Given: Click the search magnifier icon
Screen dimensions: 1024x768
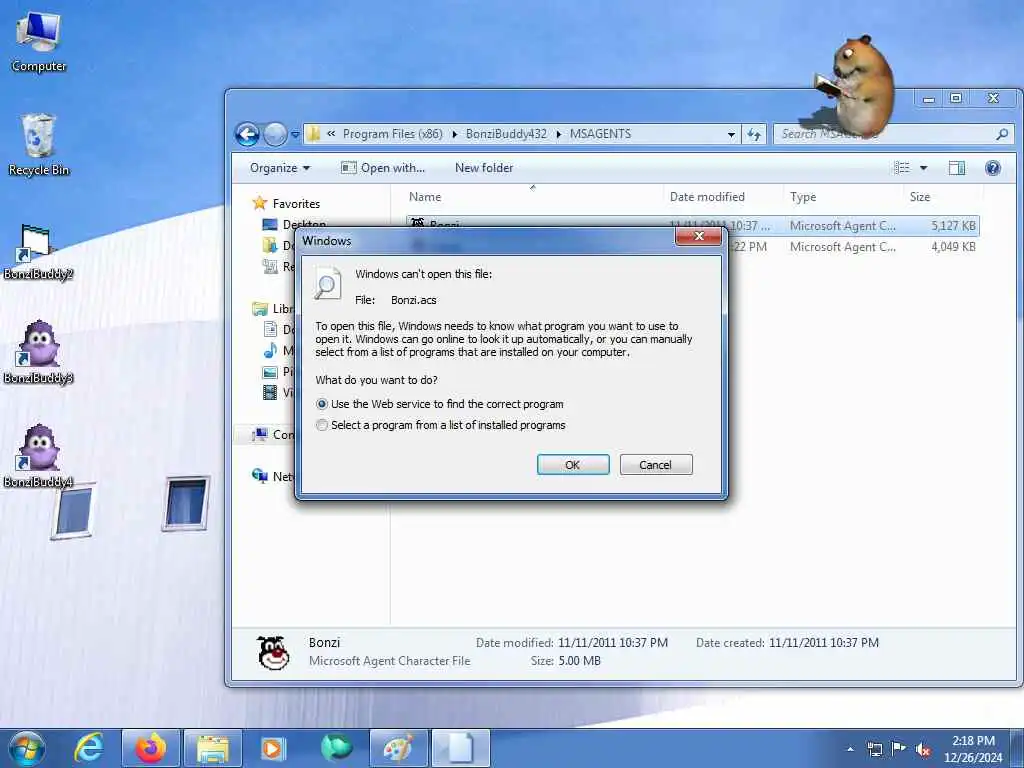Looking at the screenshot, I should [1002, 134].
